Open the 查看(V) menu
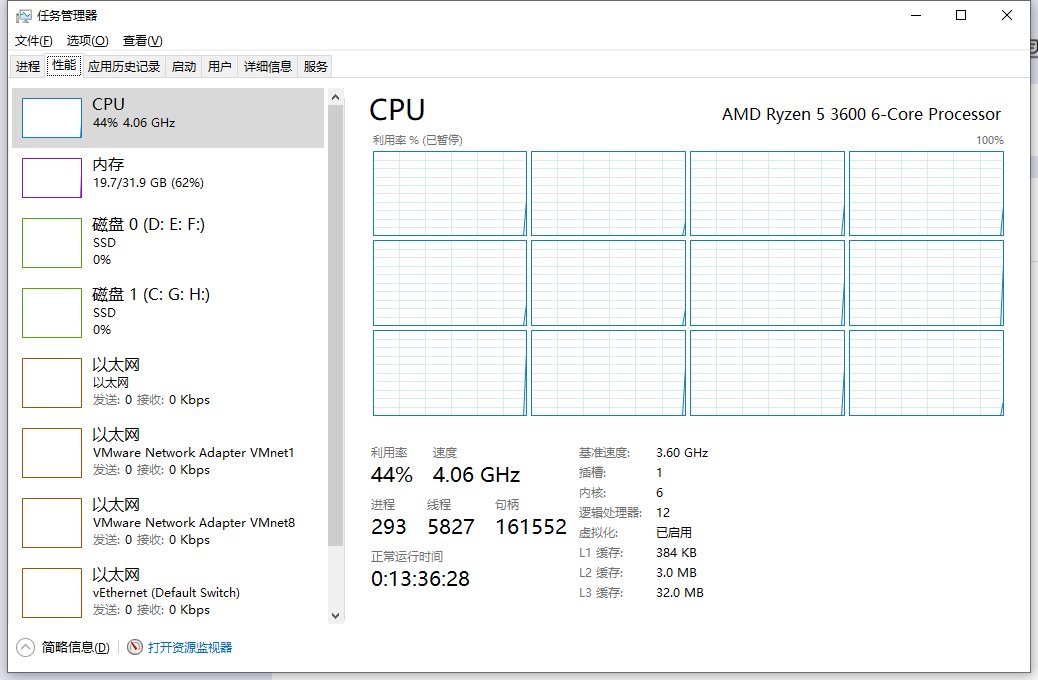The image size is (1038, 680). pos(142,41)
